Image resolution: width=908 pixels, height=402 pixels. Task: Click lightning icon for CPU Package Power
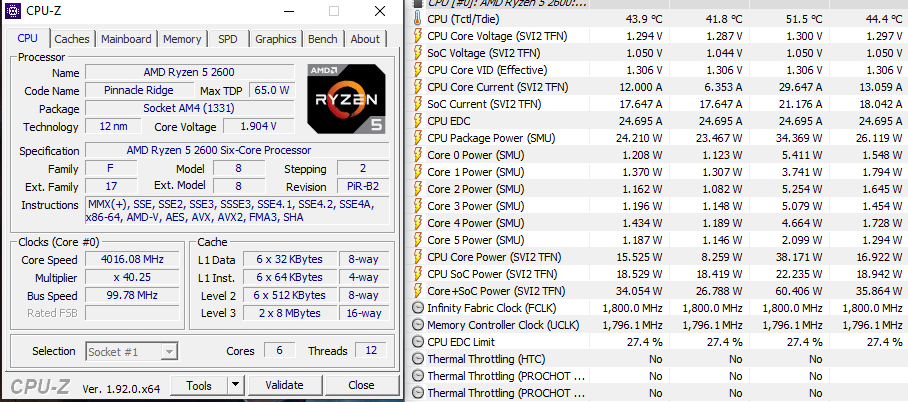click(x=418, y=138)
